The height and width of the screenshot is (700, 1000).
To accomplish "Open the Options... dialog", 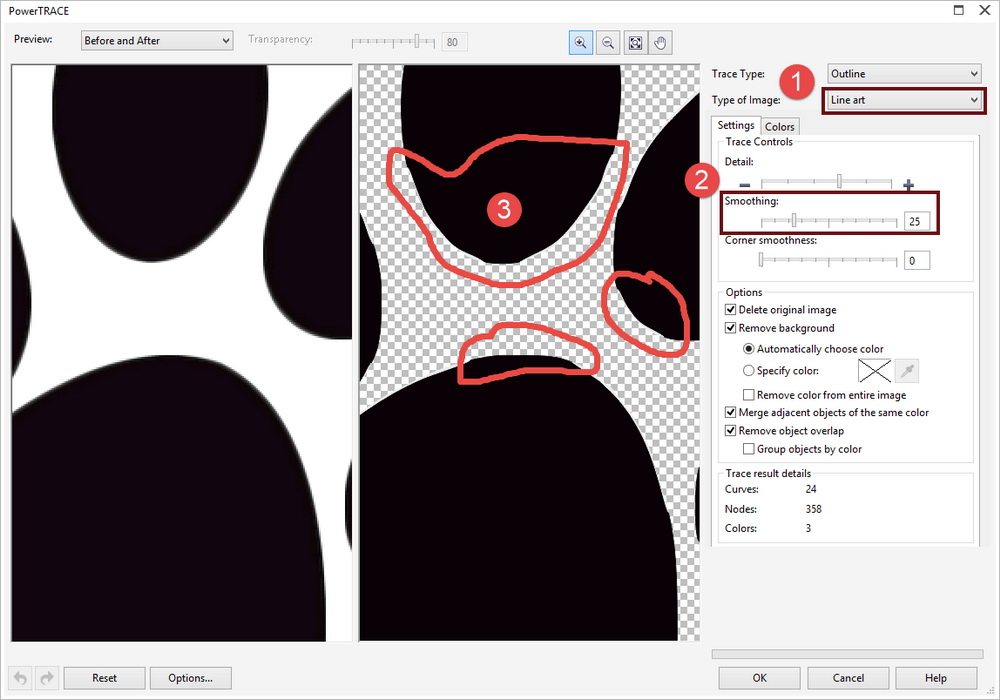I will (190, 678).
